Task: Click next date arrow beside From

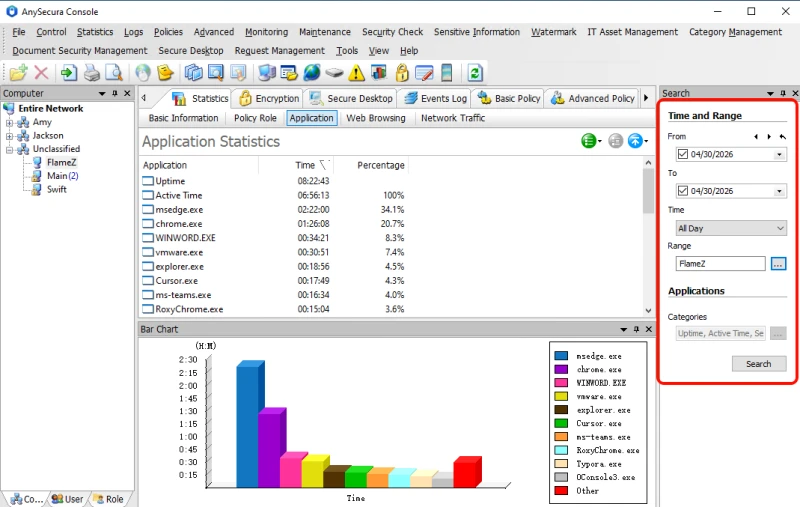Action: tap(769, 137)
